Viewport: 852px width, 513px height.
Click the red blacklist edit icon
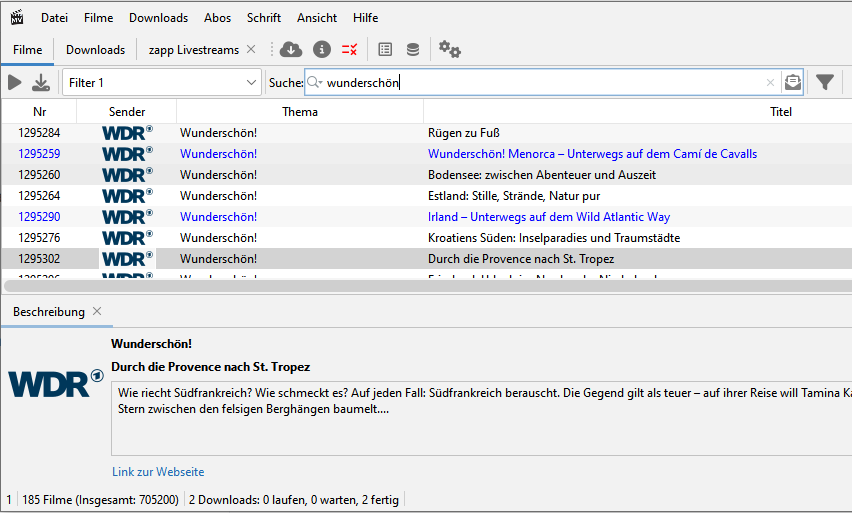[x=349, y=50]
